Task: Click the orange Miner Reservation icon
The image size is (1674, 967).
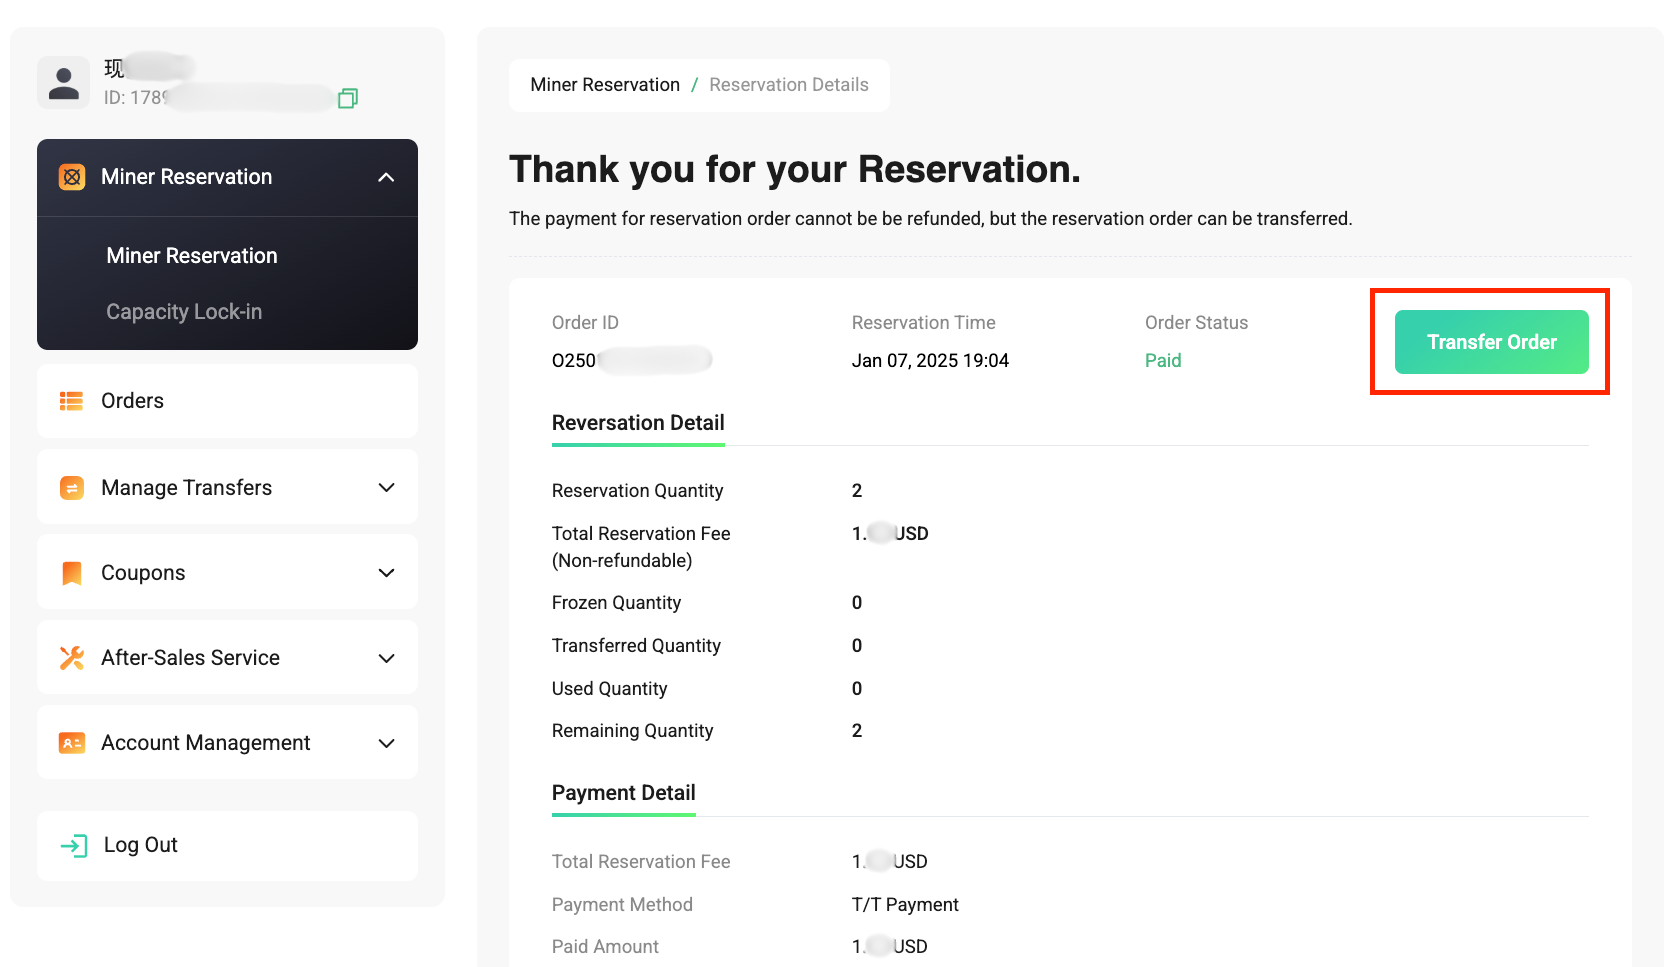Action: tap(72, 177)
